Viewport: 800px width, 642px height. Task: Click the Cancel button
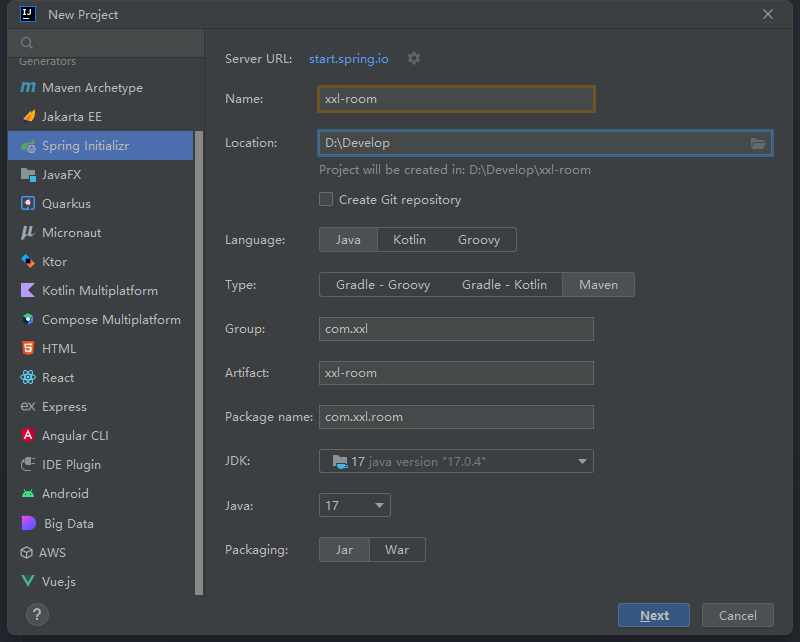click(738, 615)
